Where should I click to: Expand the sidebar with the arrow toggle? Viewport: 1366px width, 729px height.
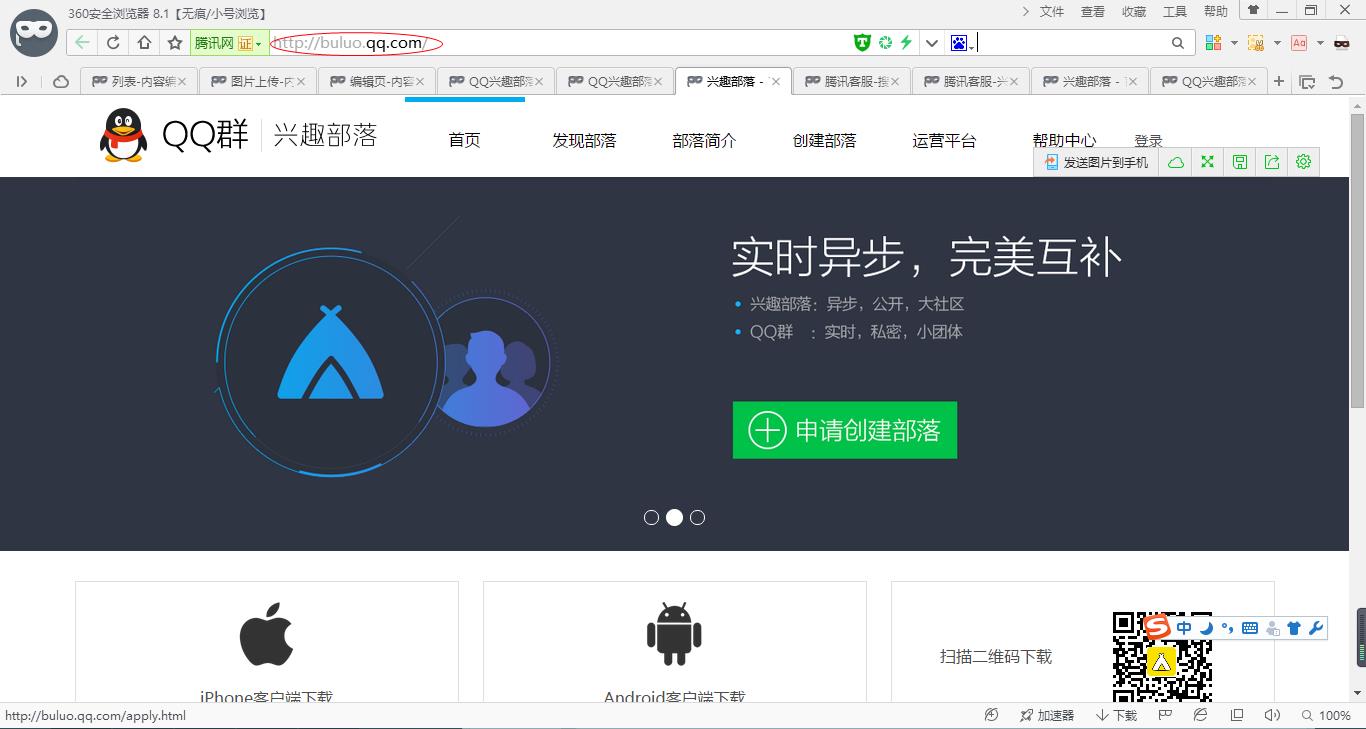[x=22, y=82]
